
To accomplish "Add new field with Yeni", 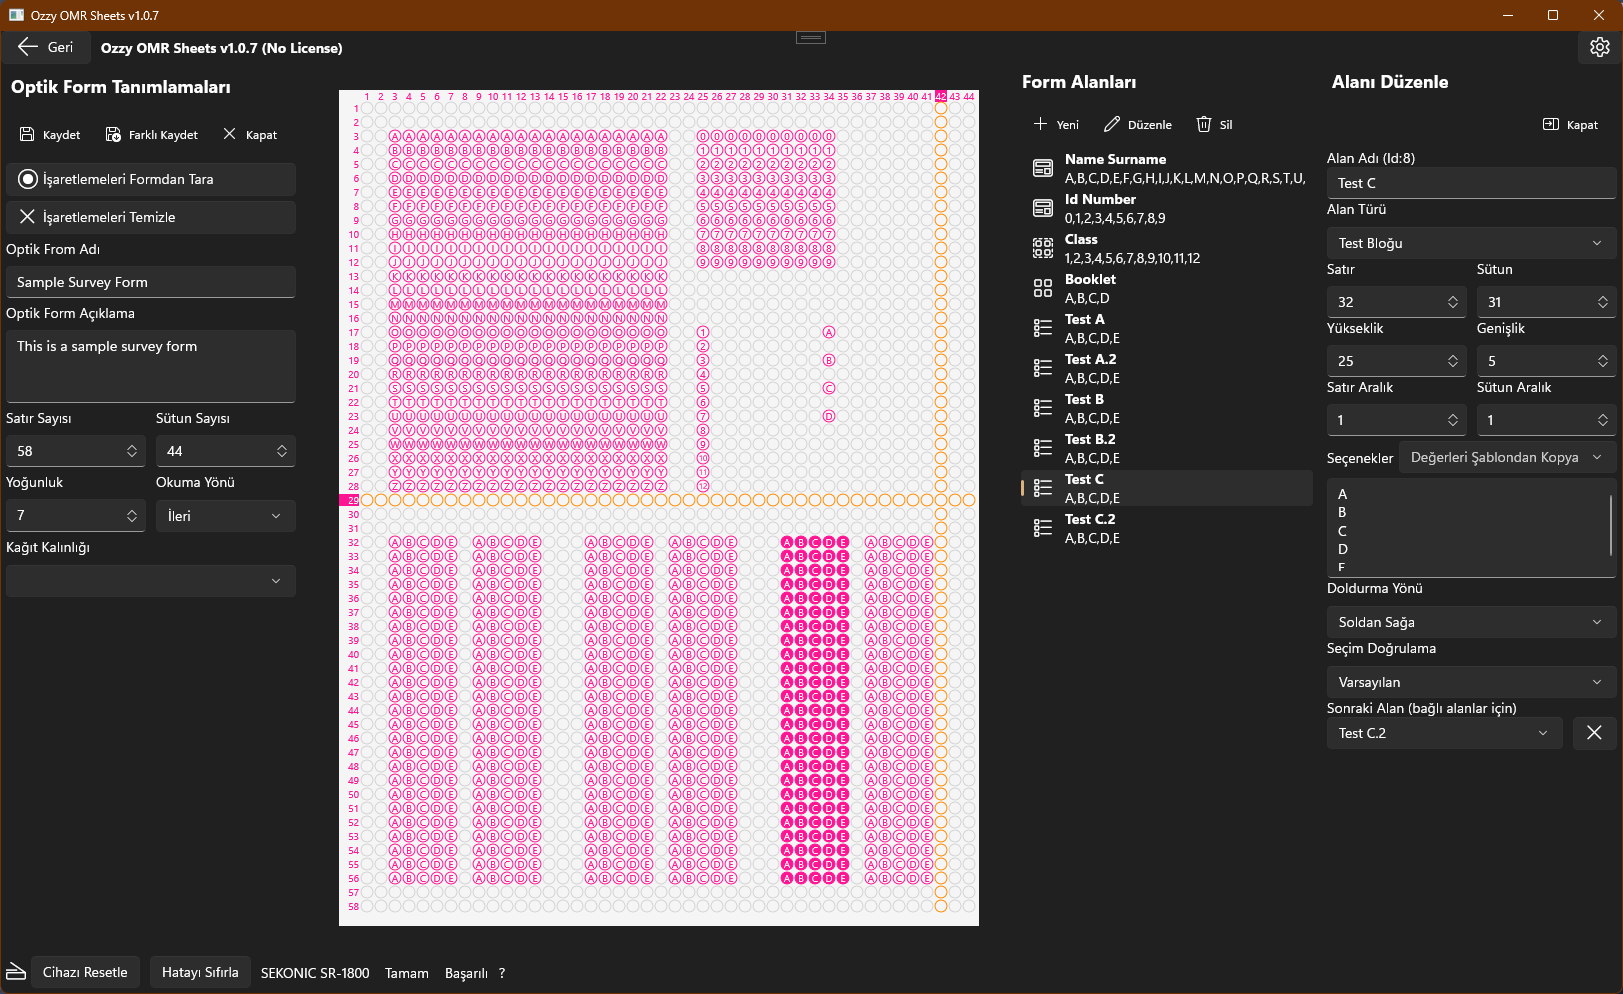I will [x=1056, y=125].
